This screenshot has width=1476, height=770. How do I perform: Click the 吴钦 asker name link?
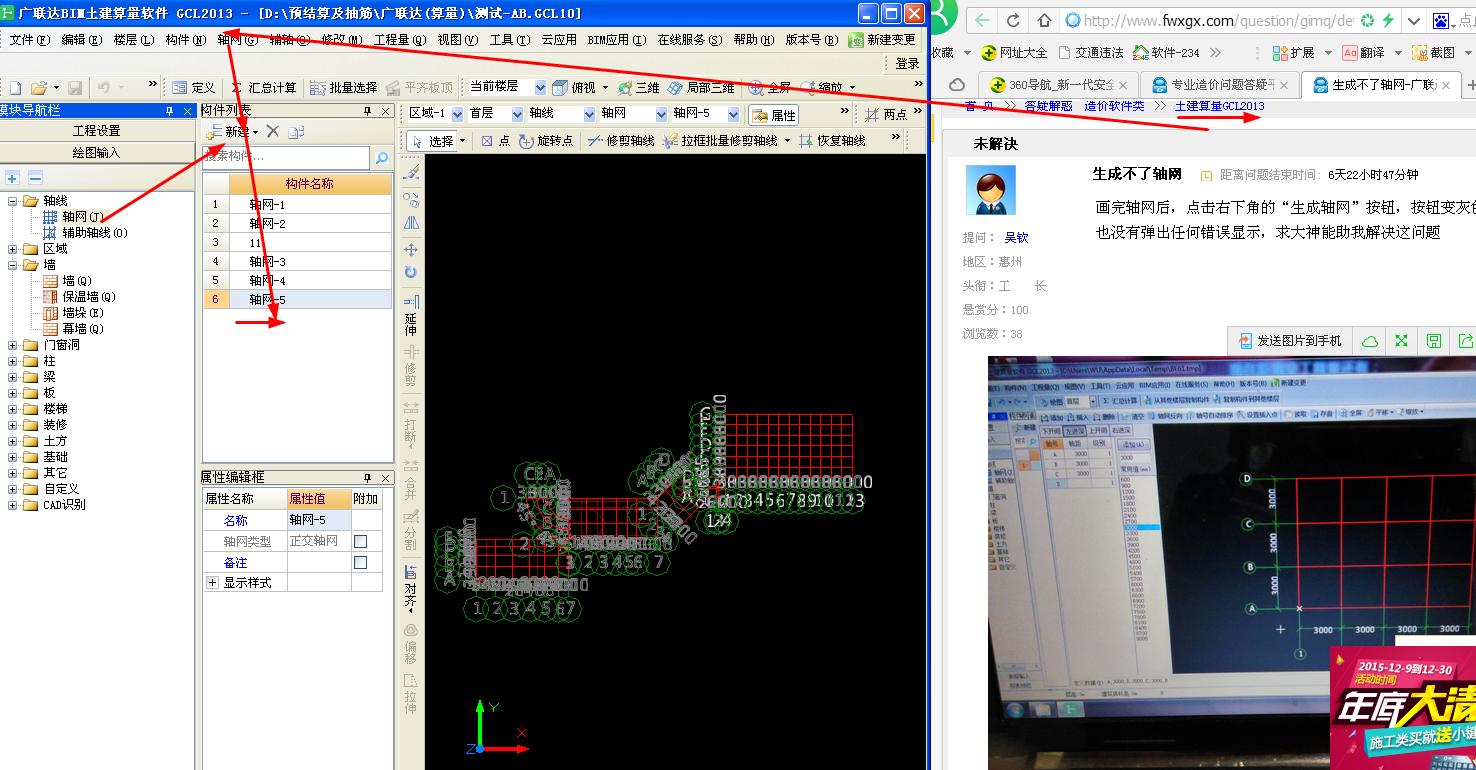click(1016, 238)
